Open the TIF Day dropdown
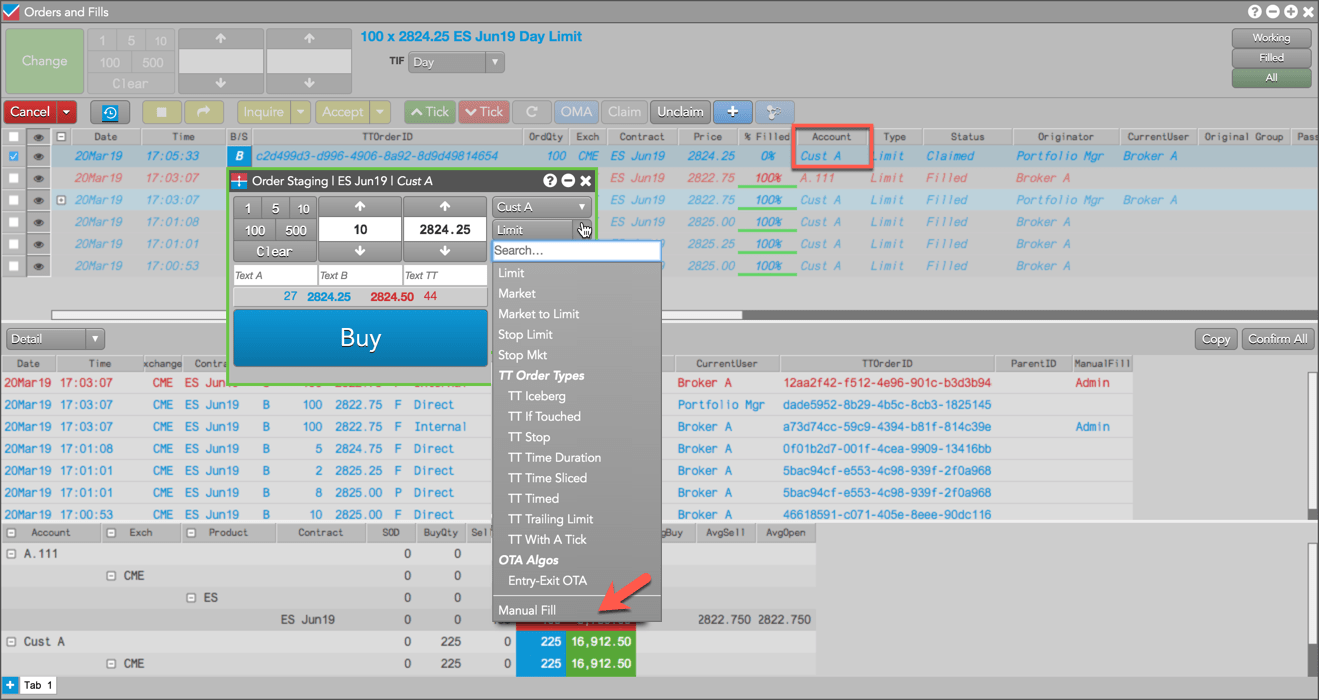Viewport: 1319px width, 700px height. (457, 62)
